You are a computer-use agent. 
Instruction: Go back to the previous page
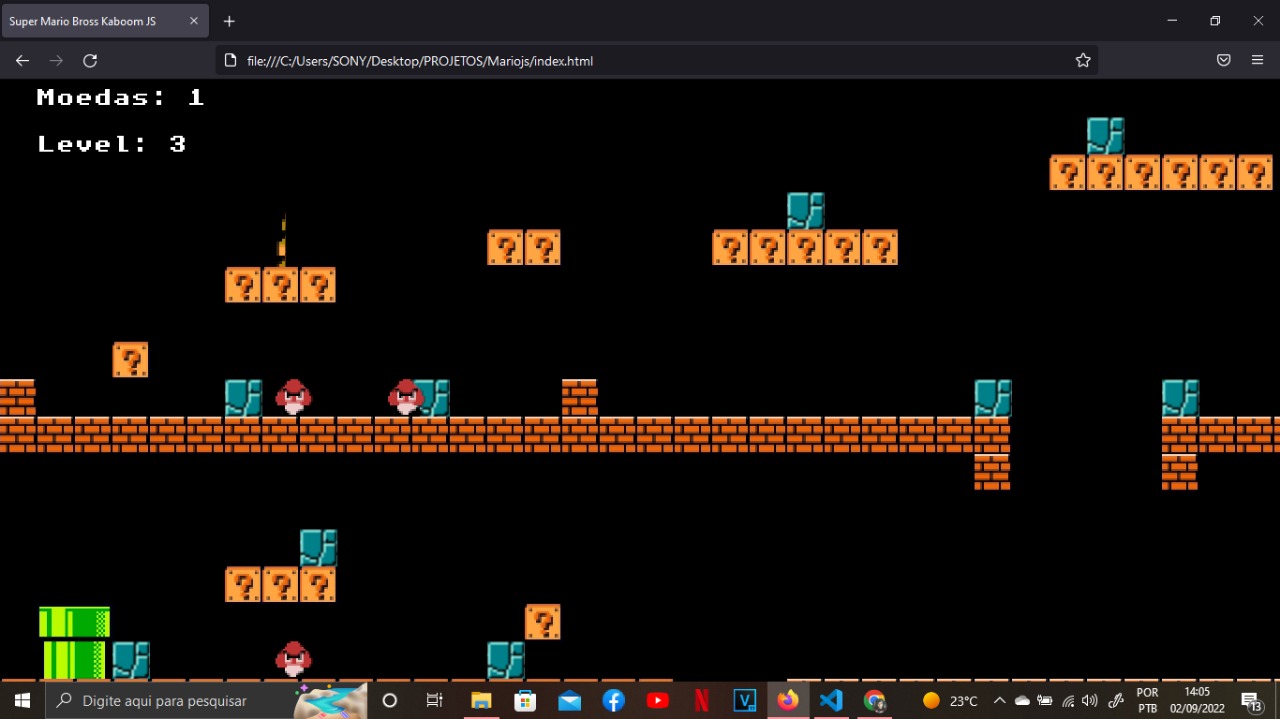point(22,61)
